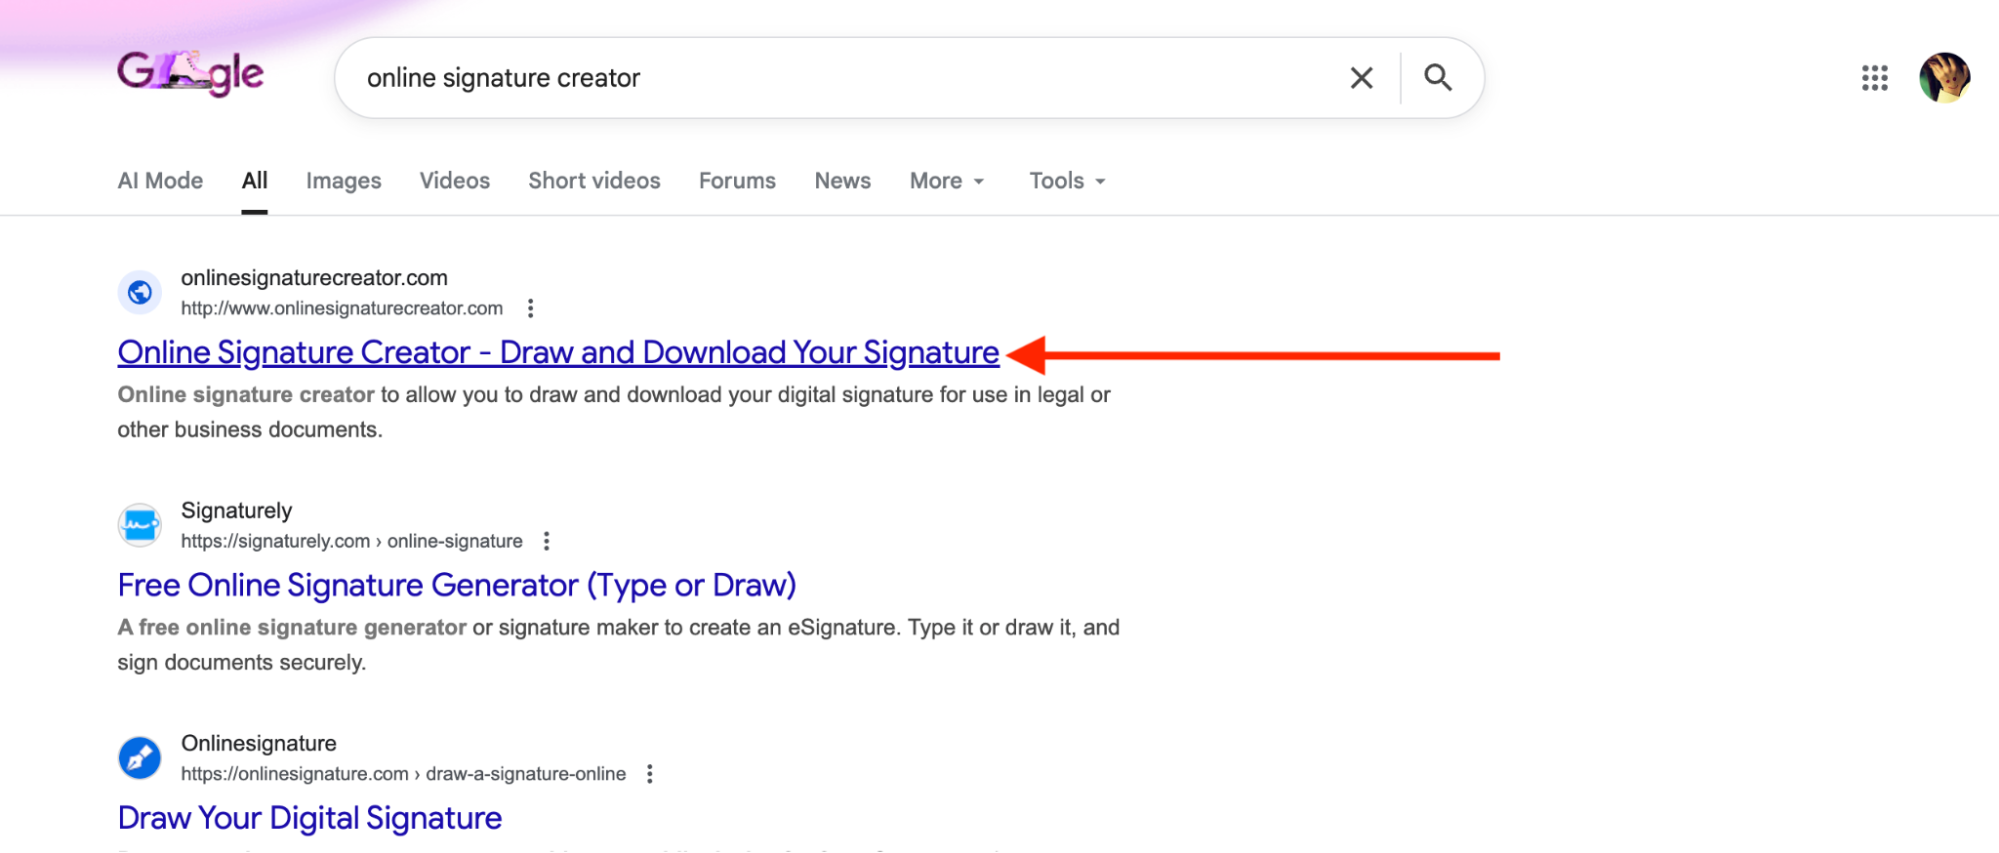Click the Onlinesignature site name
The image size is (1999, 853).
coord(258,744)
